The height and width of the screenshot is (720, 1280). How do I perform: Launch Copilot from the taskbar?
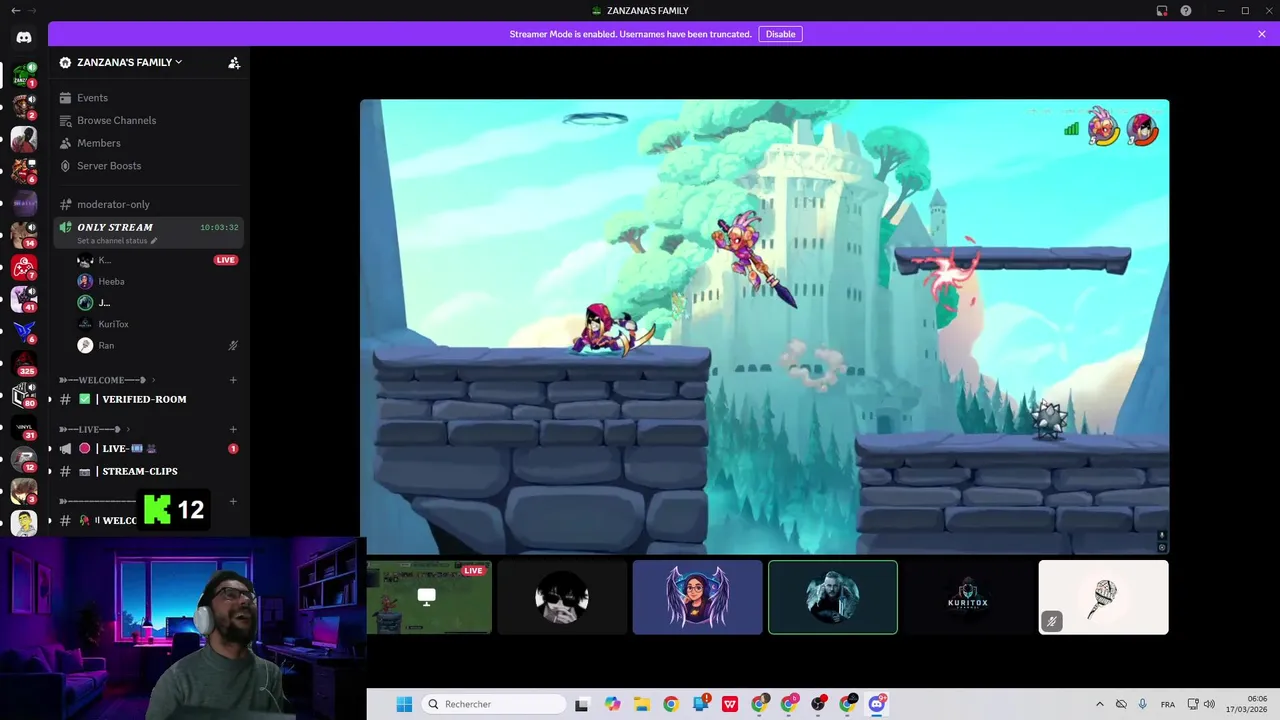click(612, 704)
